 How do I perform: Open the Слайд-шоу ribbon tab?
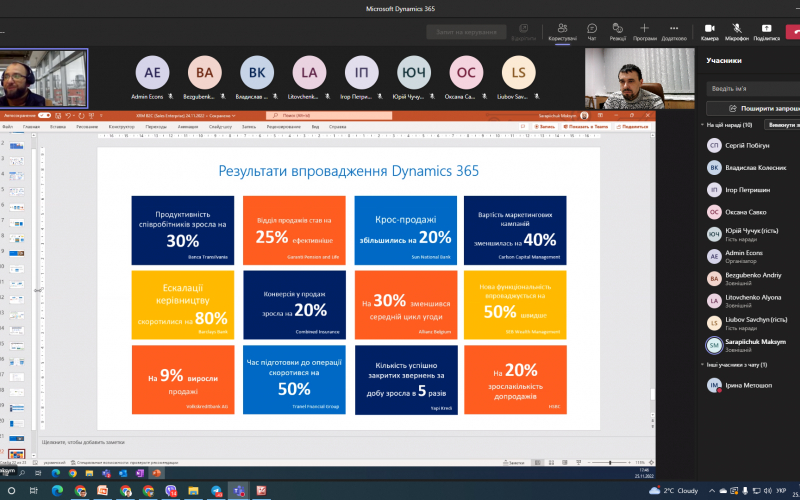tap(220, 127)
